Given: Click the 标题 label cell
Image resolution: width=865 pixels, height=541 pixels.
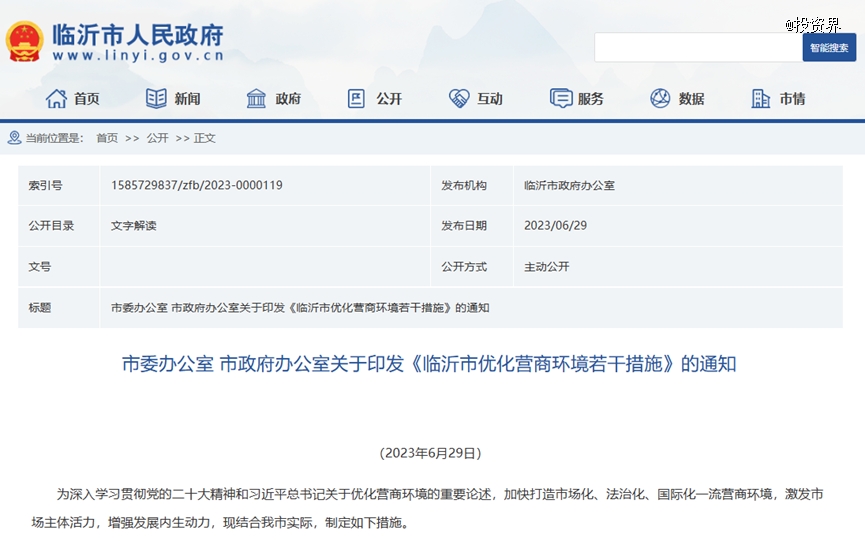Looking at the screenshot, I should [58, 308].
